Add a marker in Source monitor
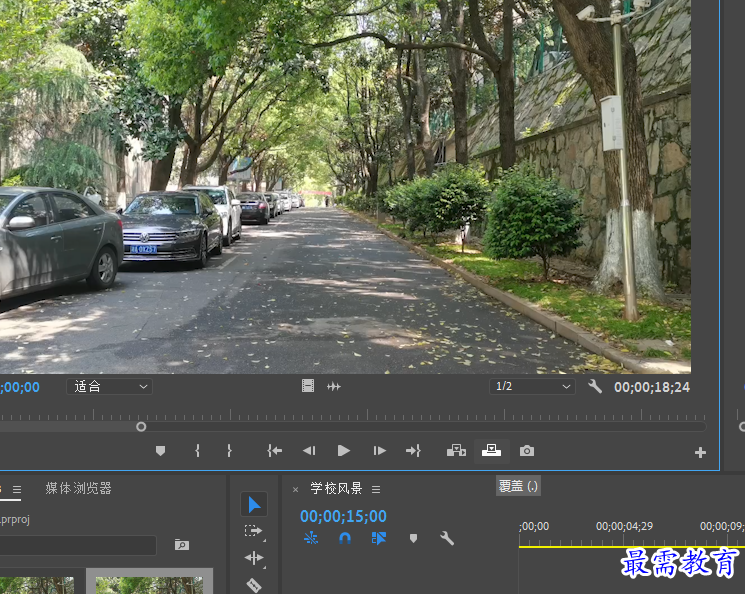This screenshot has width=745, height=594. pos(161,450)
